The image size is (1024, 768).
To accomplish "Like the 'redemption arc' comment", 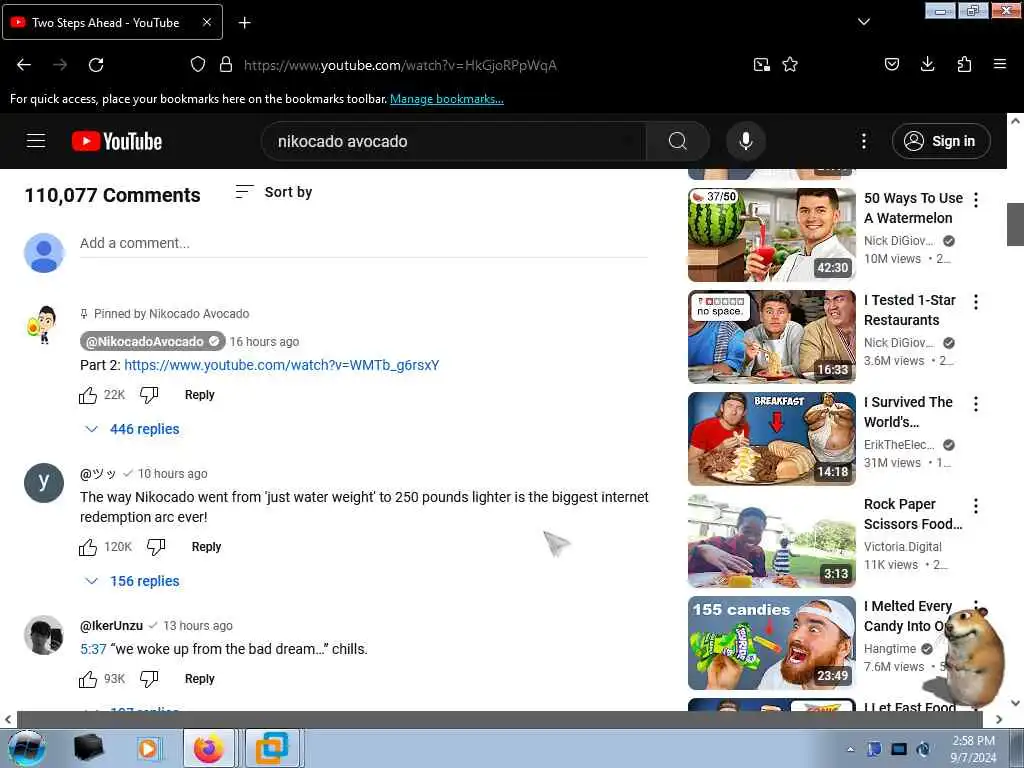I will coord(88,547).
